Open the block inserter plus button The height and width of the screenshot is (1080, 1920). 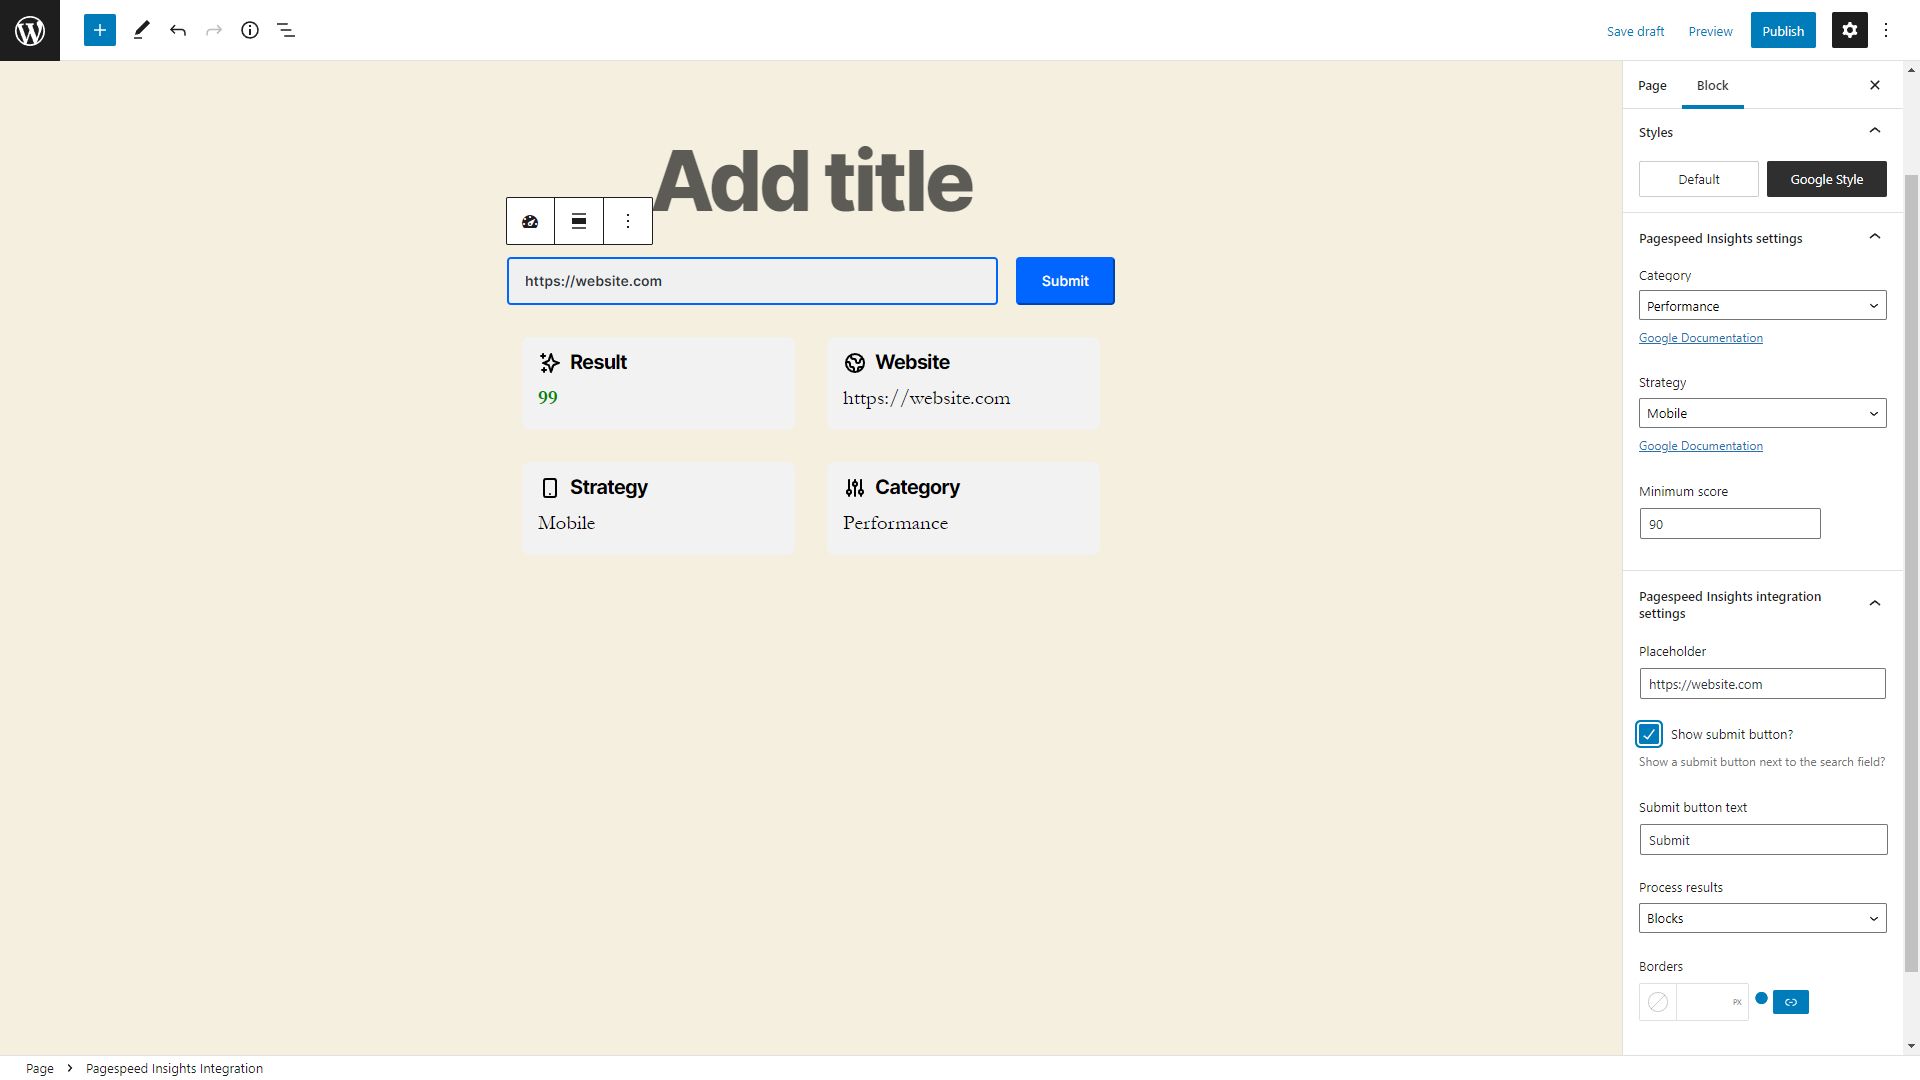[x=100, y=30]
